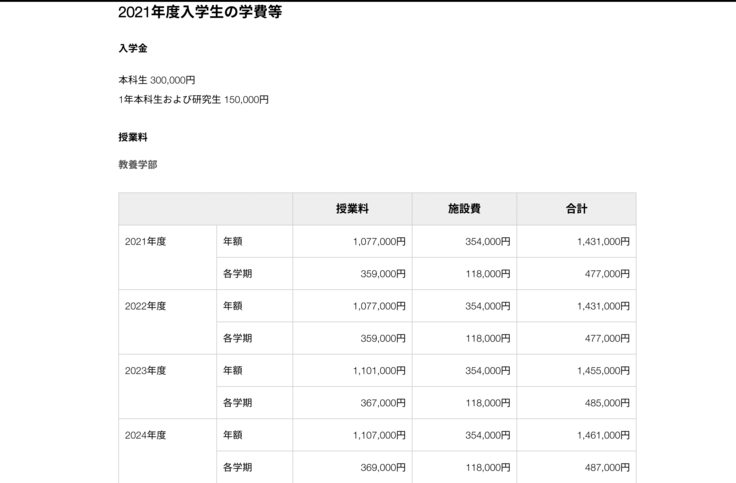
Task: Select the 2022年度 row label
Action: [146, 306]
